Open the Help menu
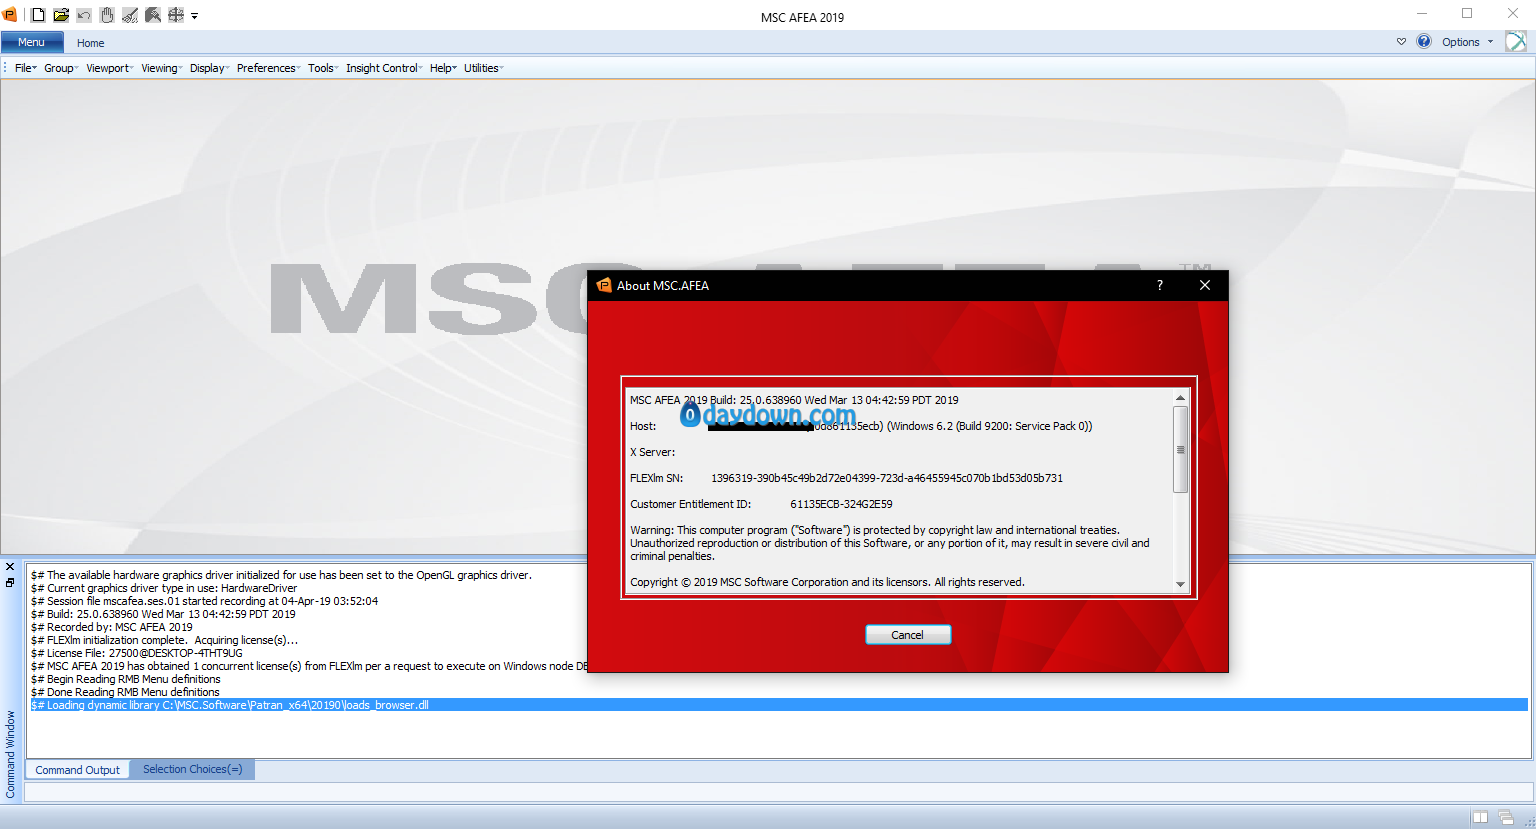Viewport: 1536px width, 829px height. point(443,68)
